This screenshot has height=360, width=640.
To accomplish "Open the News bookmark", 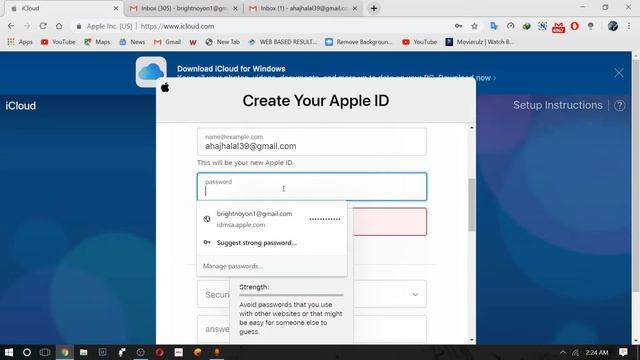I will (132, 42).
